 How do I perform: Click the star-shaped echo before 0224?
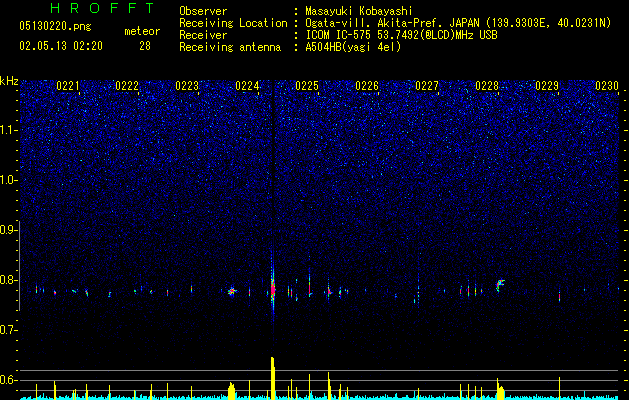[x=232, y=291]
